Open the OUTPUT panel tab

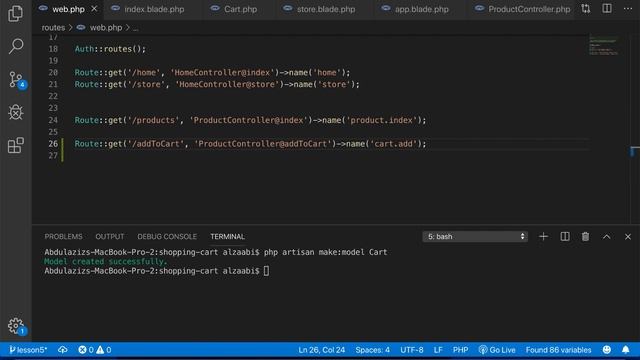[109, 237]
